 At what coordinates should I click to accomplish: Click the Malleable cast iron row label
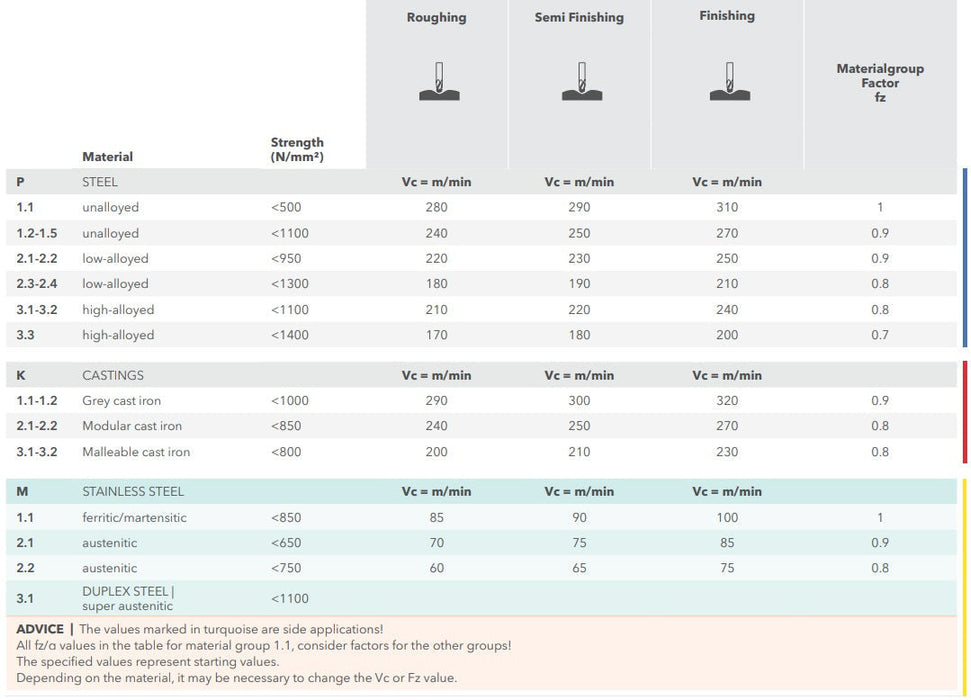click(x=136, y=452)
